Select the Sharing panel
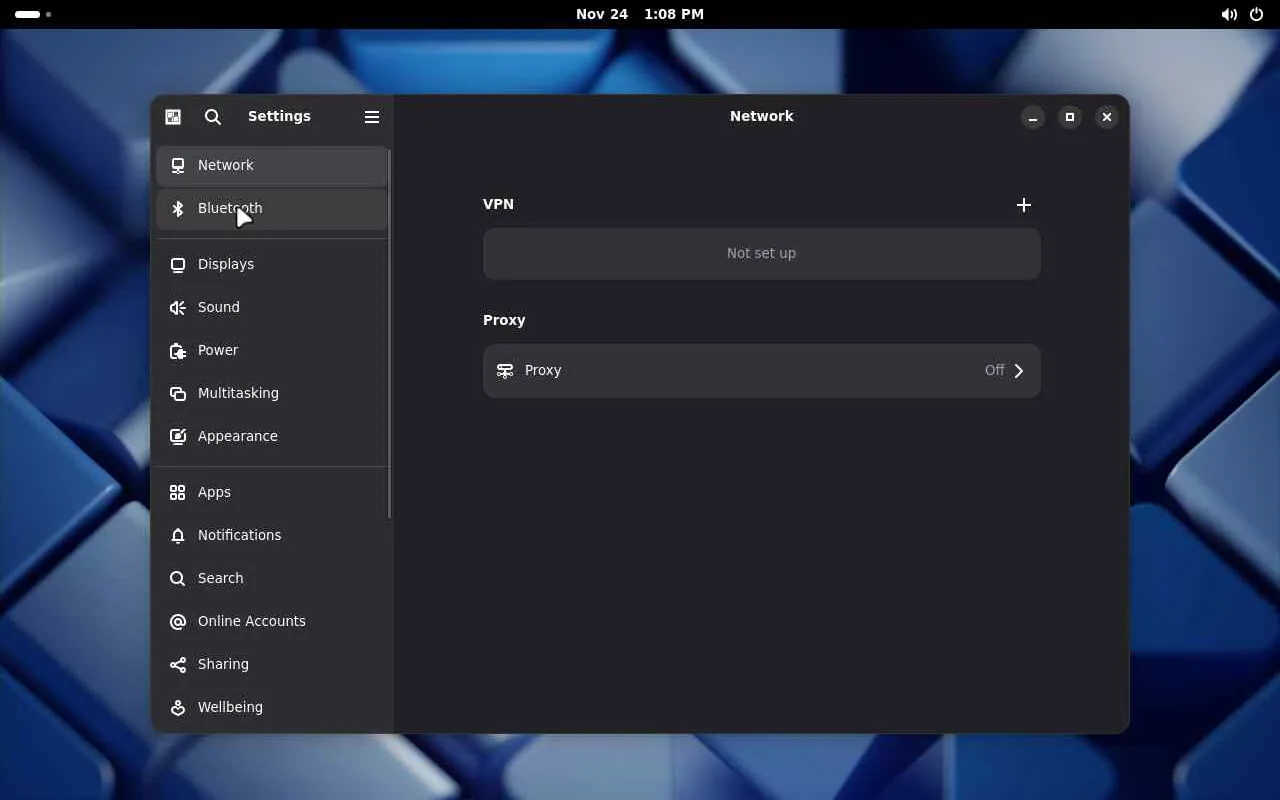This screenshot has height=800, width=1280. (x=272, y=664)
